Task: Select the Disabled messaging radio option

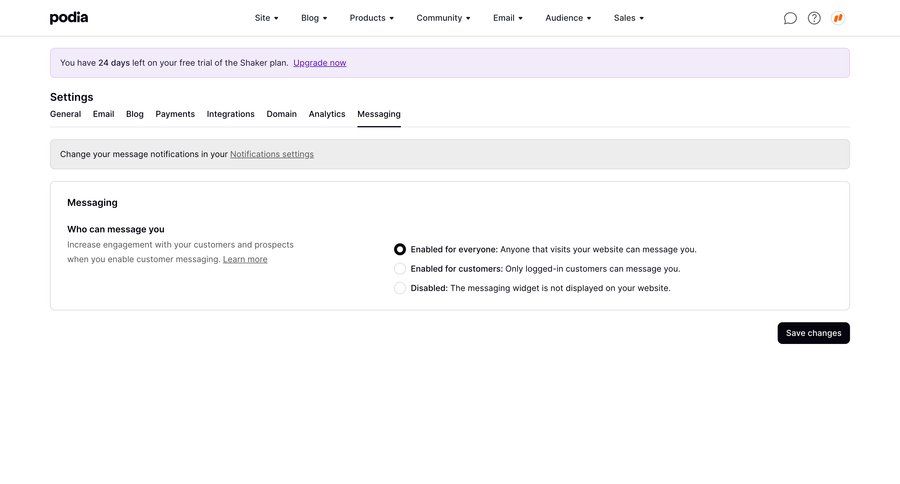Action: (x=400, y=288)
